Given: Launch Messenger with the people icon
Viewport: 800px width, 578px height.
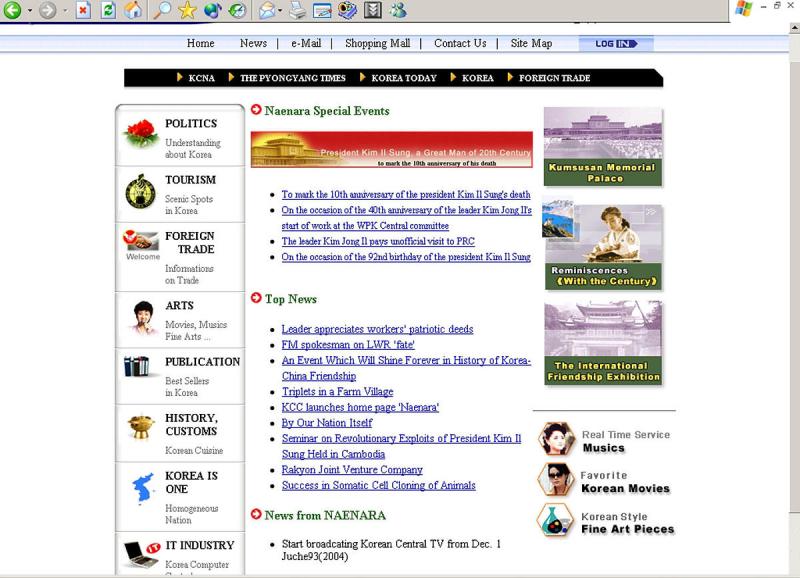Looking at the screenshot, I should point(398,10).
